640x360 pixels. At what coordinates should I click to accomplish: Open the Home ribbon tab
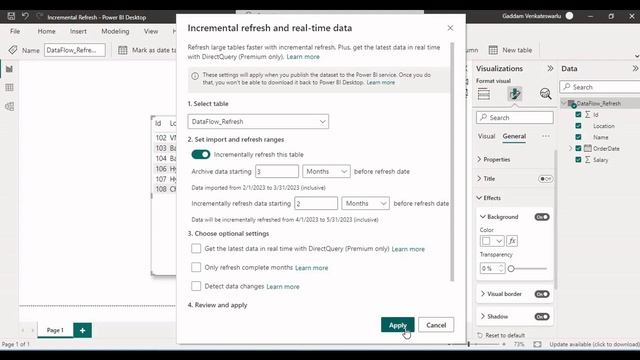point(47,31)
